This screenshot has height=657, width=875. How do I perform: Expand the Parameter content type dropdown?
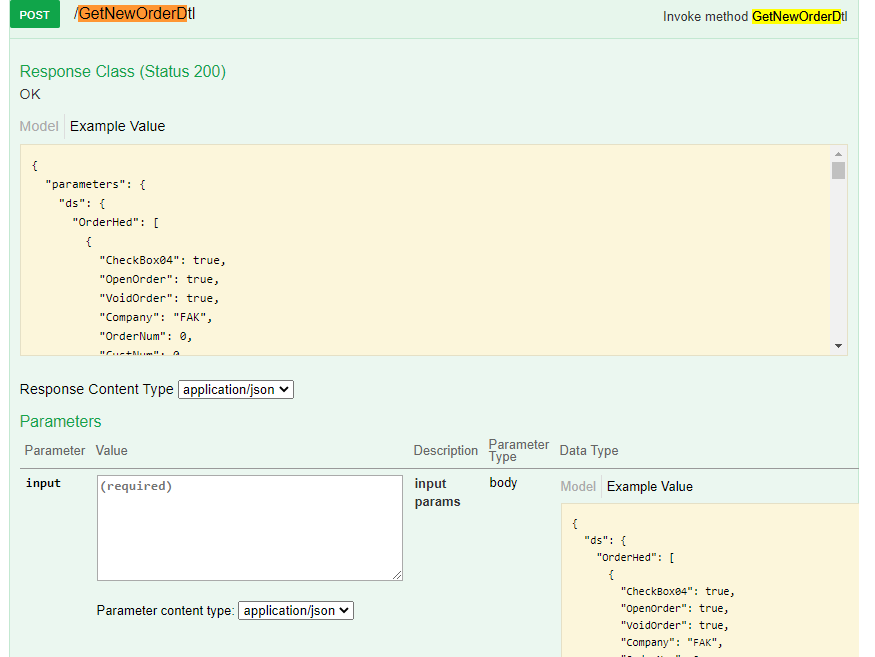pos(296,610)
